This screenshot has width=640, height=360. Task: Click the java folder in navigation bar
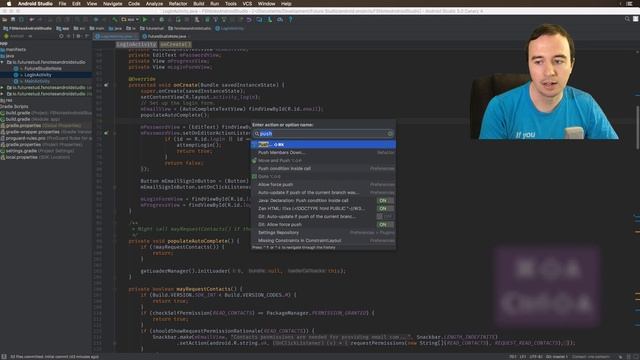click(x=116, y=29)
